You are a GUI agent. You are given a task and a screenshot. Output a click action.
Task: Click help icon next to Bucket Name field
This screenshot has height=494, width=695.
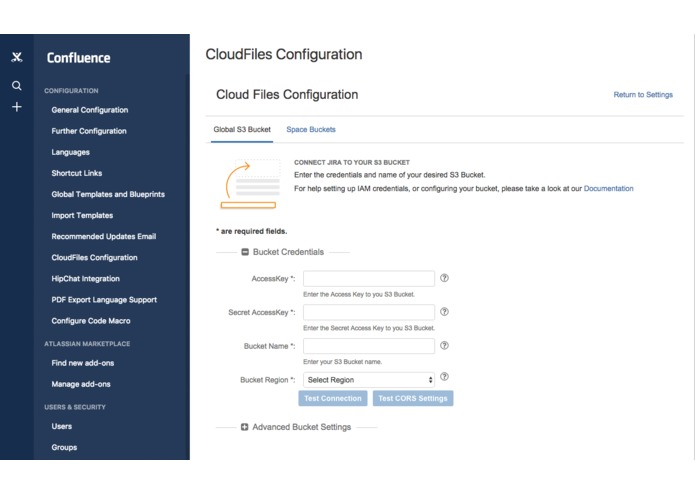(x=444, y=345)
